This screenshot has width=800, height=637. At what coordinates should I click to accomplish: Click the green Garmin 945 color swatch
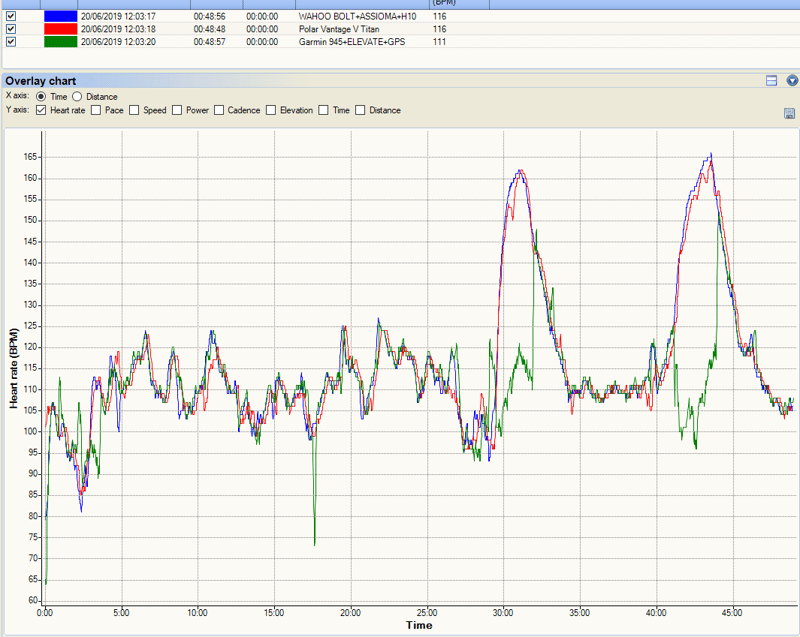point(60,42)
